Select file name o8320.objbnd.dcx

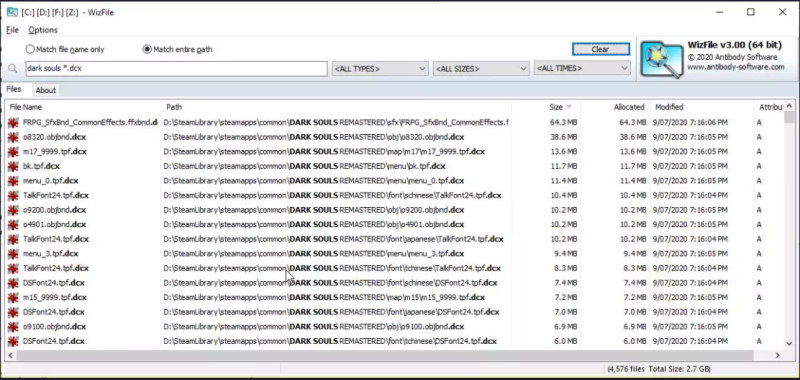[55, 137]
